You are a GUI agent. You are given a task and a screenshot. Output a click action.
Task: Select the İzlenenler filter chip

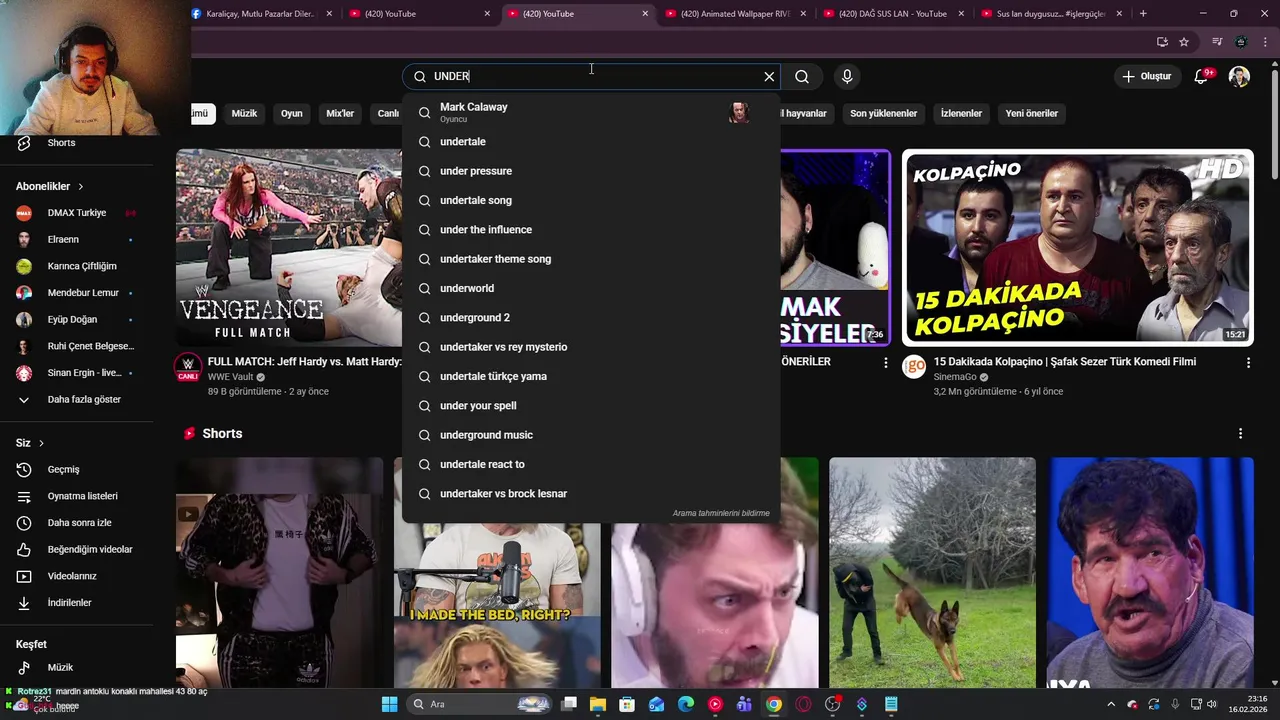(961, 113)
